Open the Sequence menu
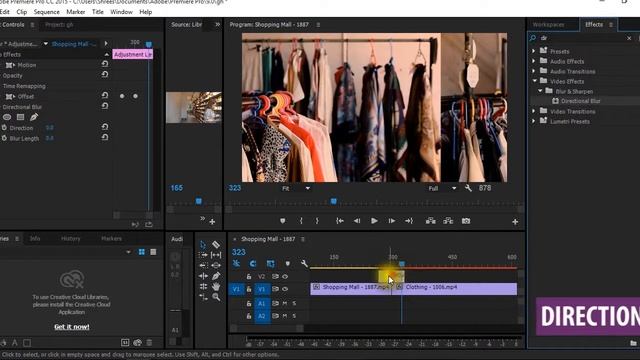This screenshot has width=640, height=360. pos(47,12)
